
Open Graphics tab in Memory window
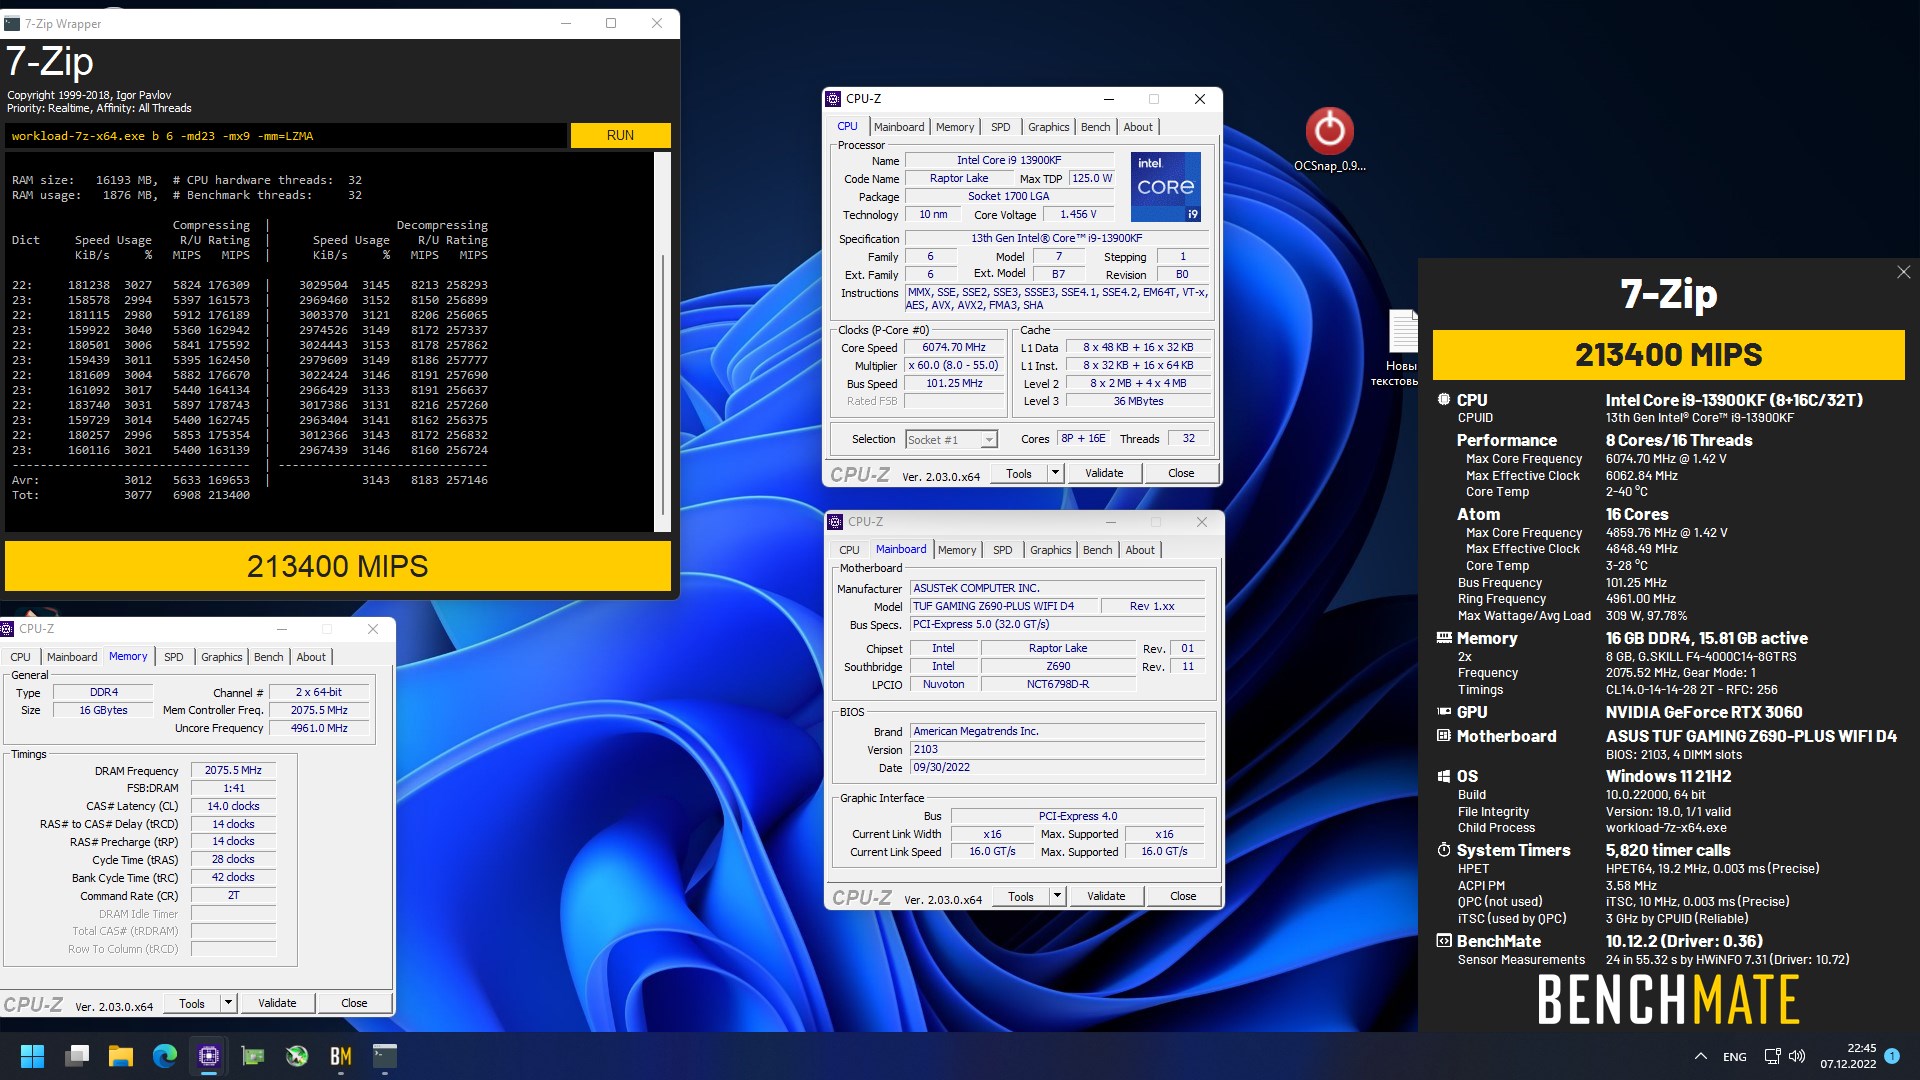(221, 657)
